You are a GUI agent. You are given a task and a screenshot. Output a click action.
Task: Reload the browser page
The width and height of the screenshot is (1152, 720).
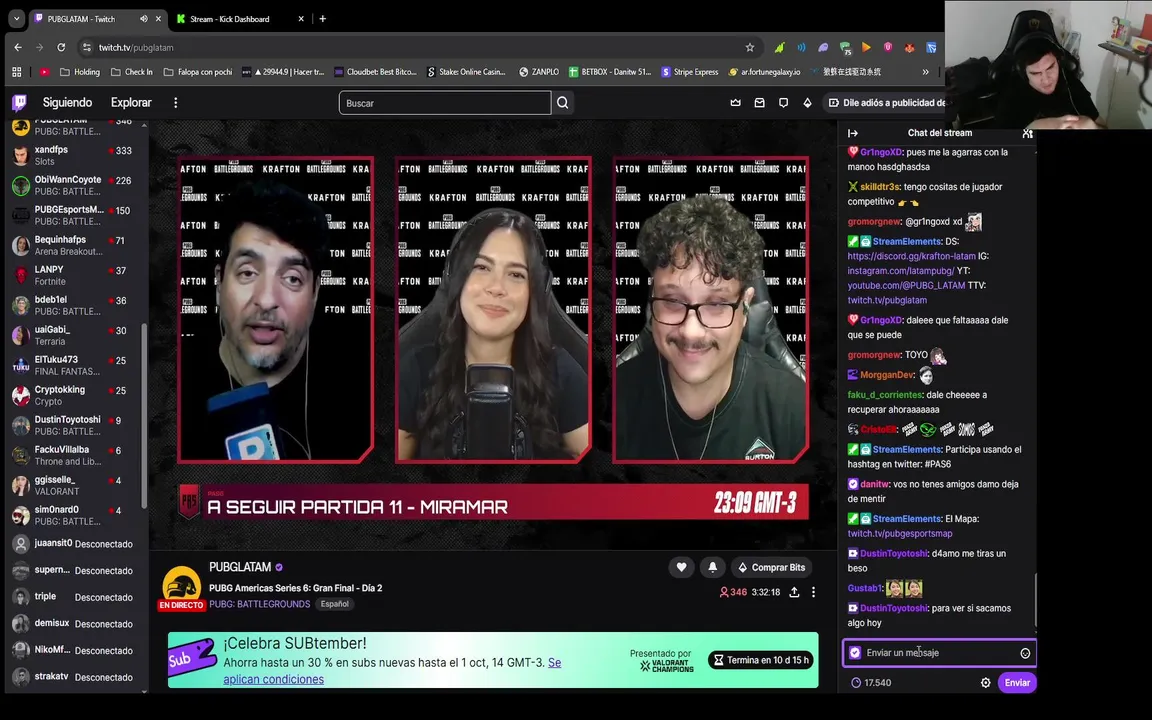[x=61, y=47]
